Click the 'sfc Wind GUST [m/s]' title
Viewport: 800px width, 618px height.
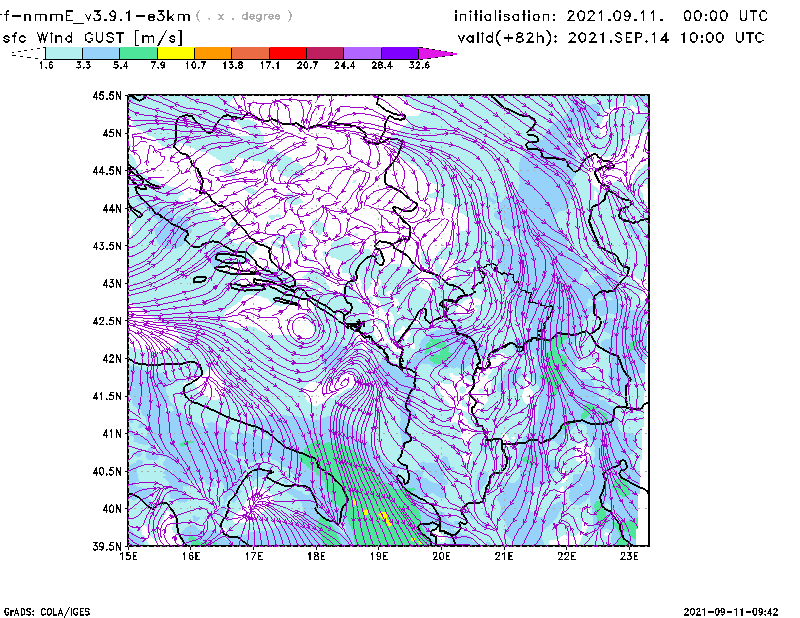(92, 38)
